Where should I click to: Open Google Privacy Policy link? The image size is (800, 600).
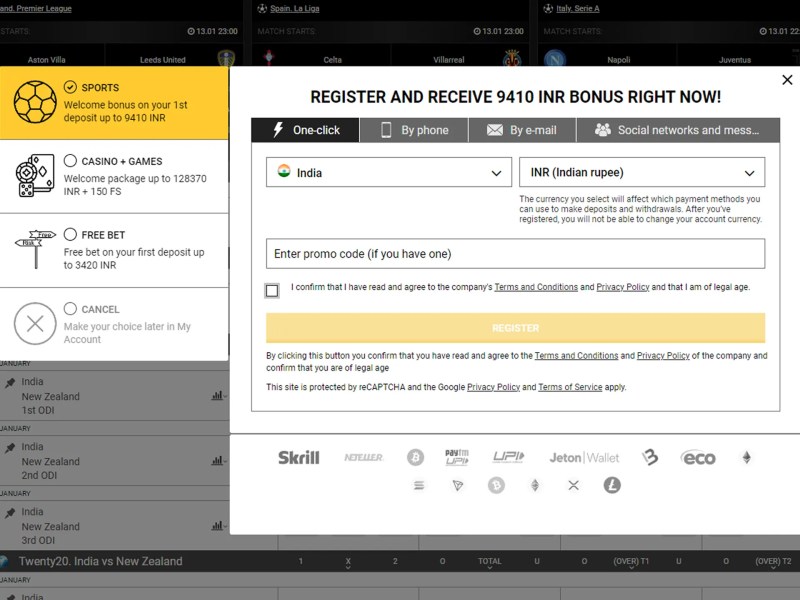pyautogui.click(x=493, y=387)
